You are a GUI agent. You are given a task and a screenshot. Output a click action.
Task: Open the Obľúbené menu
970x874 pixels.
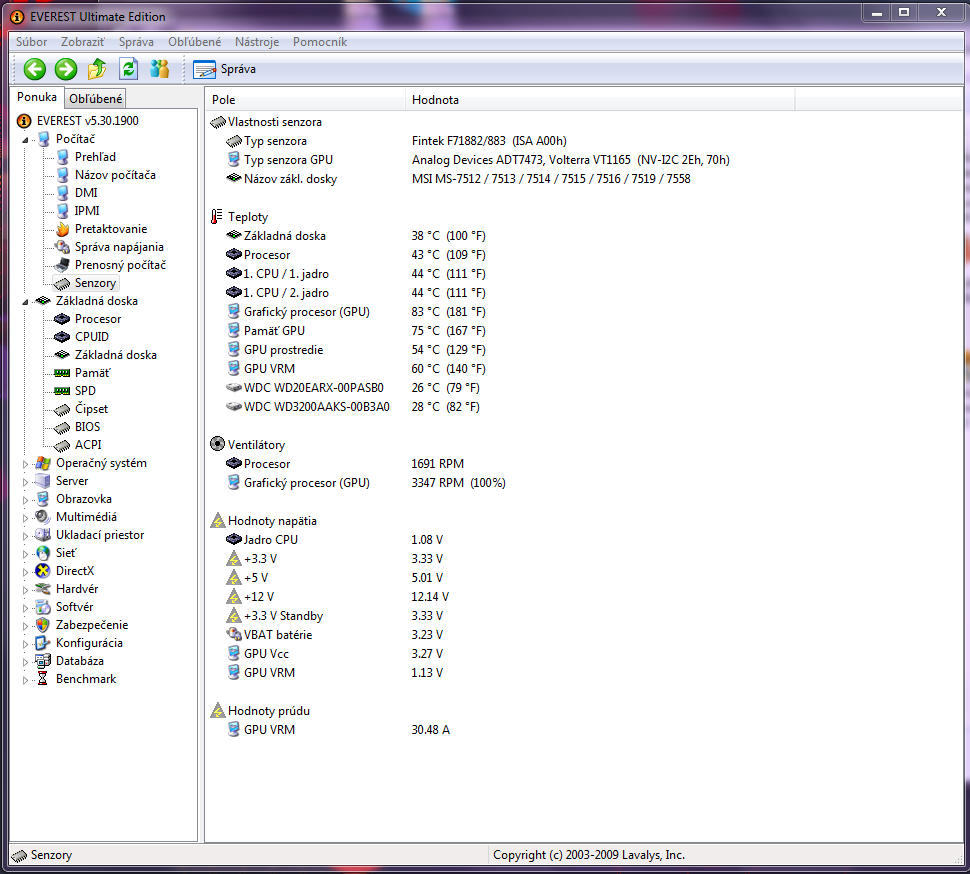coord(194,42)
